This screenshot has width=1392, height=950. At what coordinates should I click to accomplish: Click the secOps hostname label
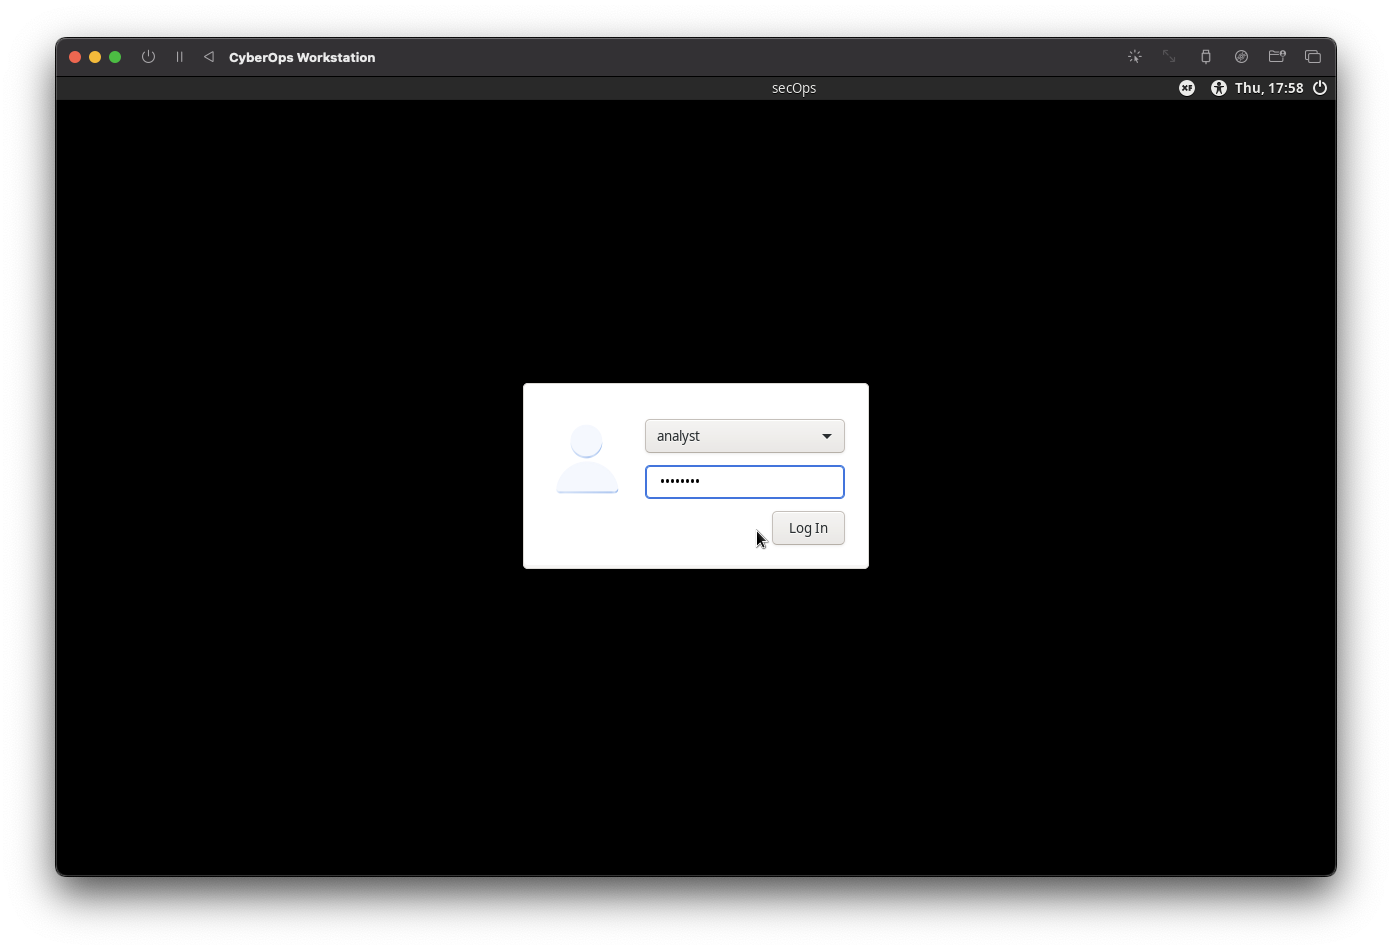pos(794,88)
